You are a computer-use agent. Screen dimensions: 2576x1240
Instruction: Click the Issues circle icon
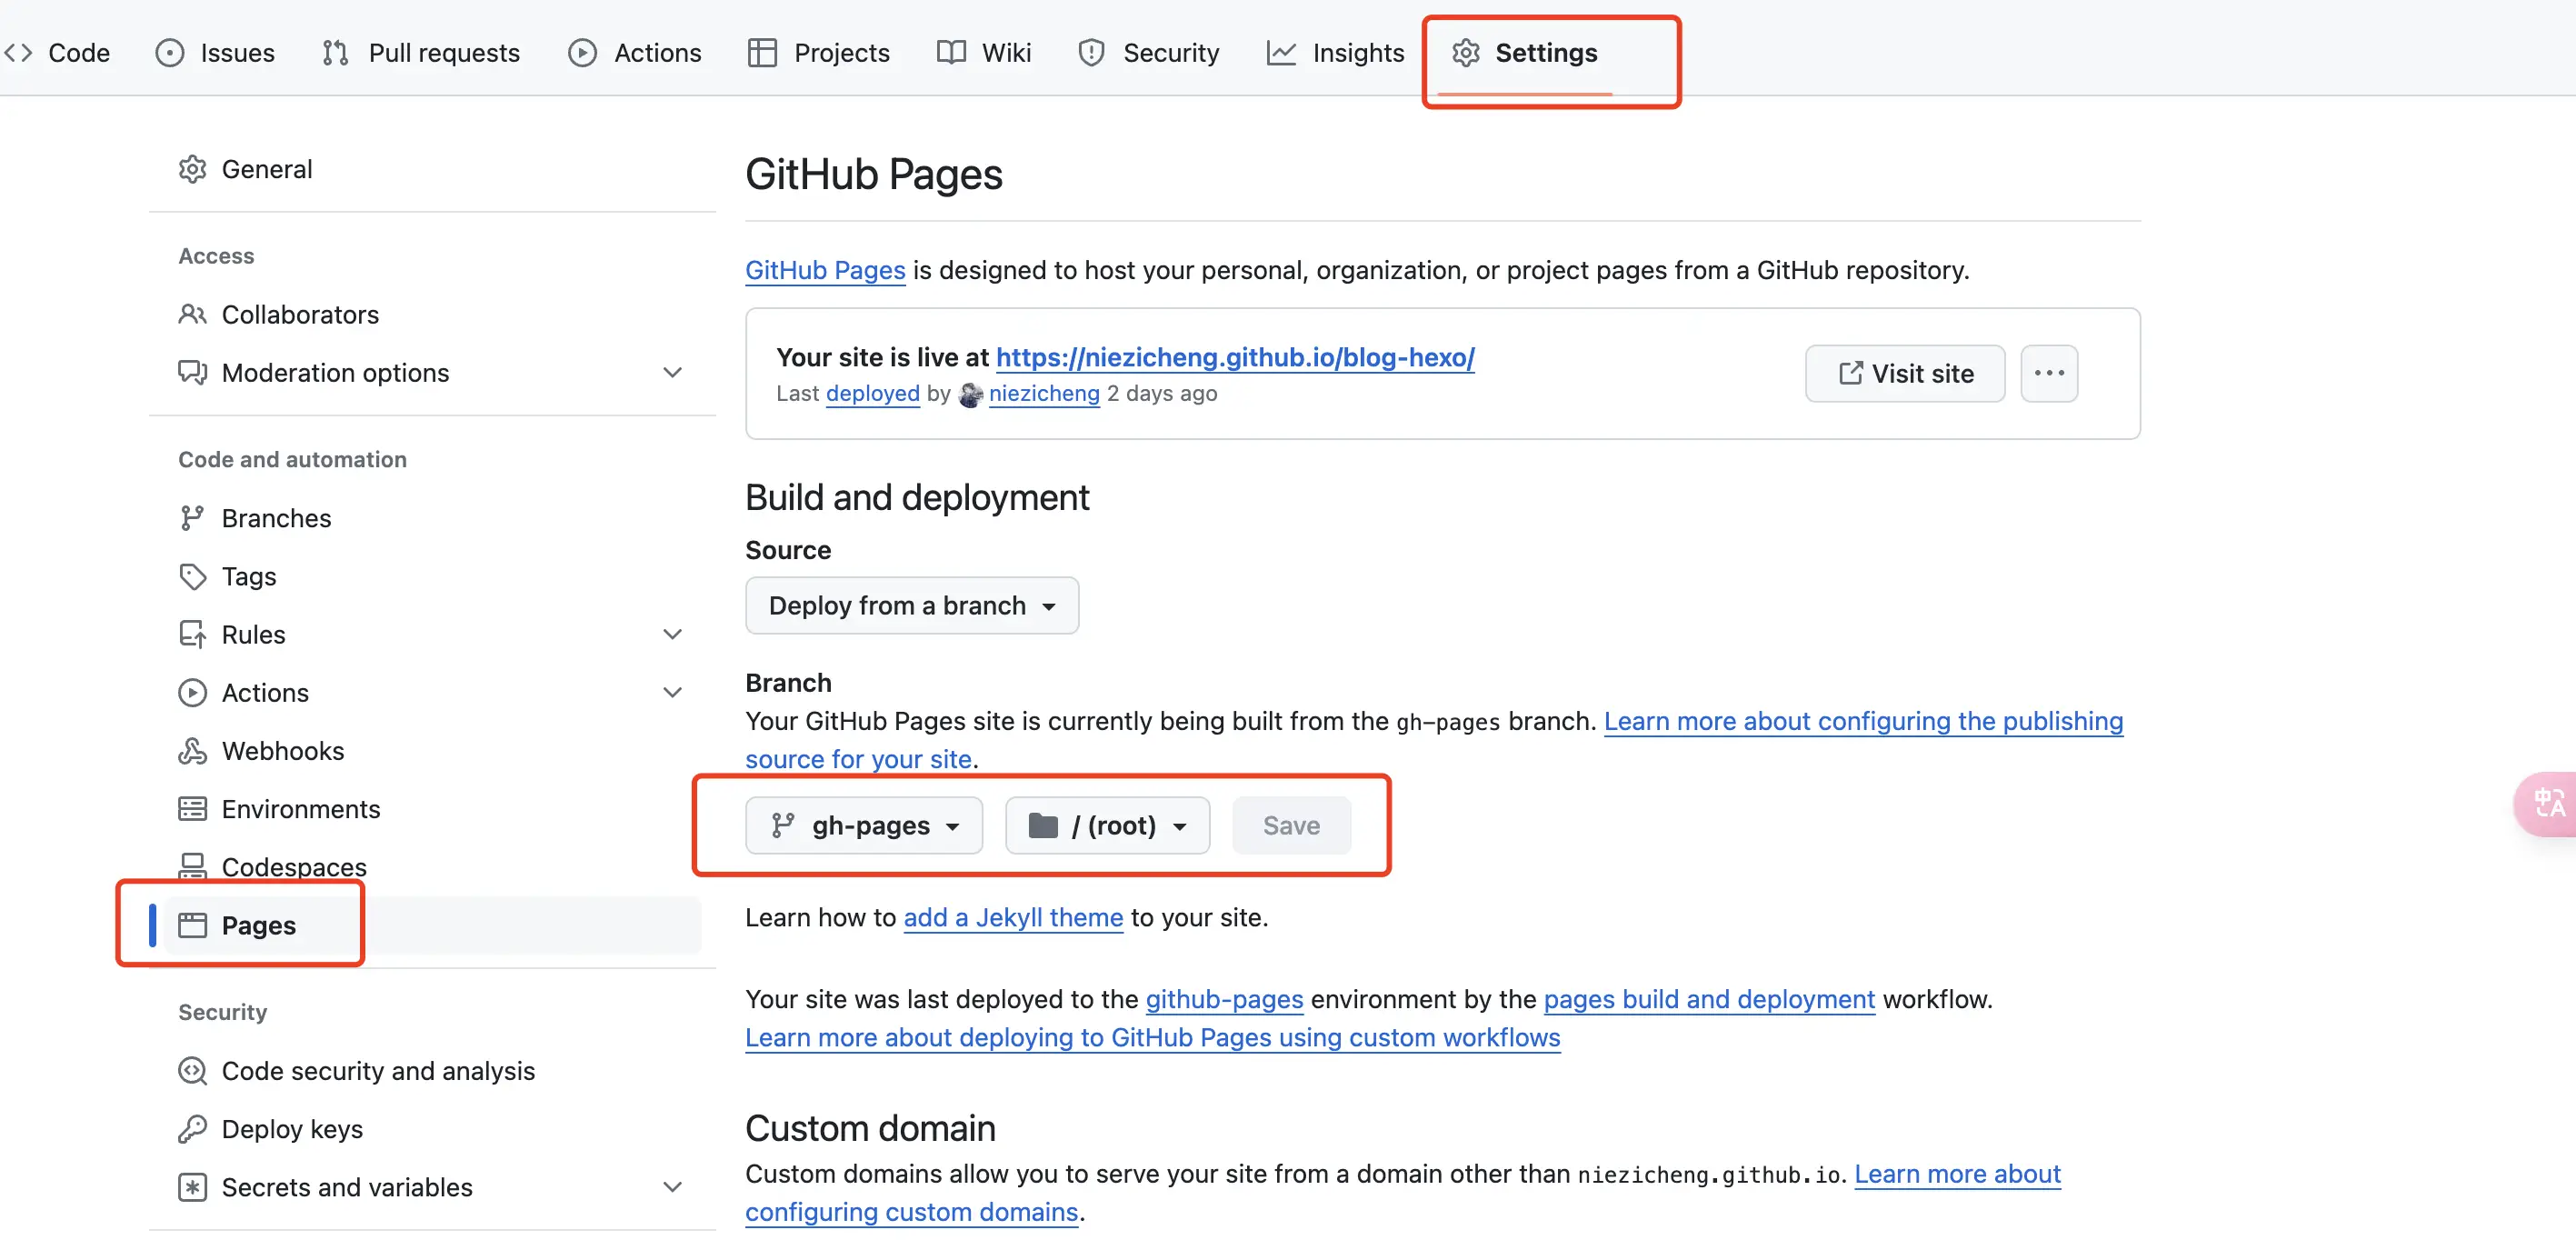(170, 52)
